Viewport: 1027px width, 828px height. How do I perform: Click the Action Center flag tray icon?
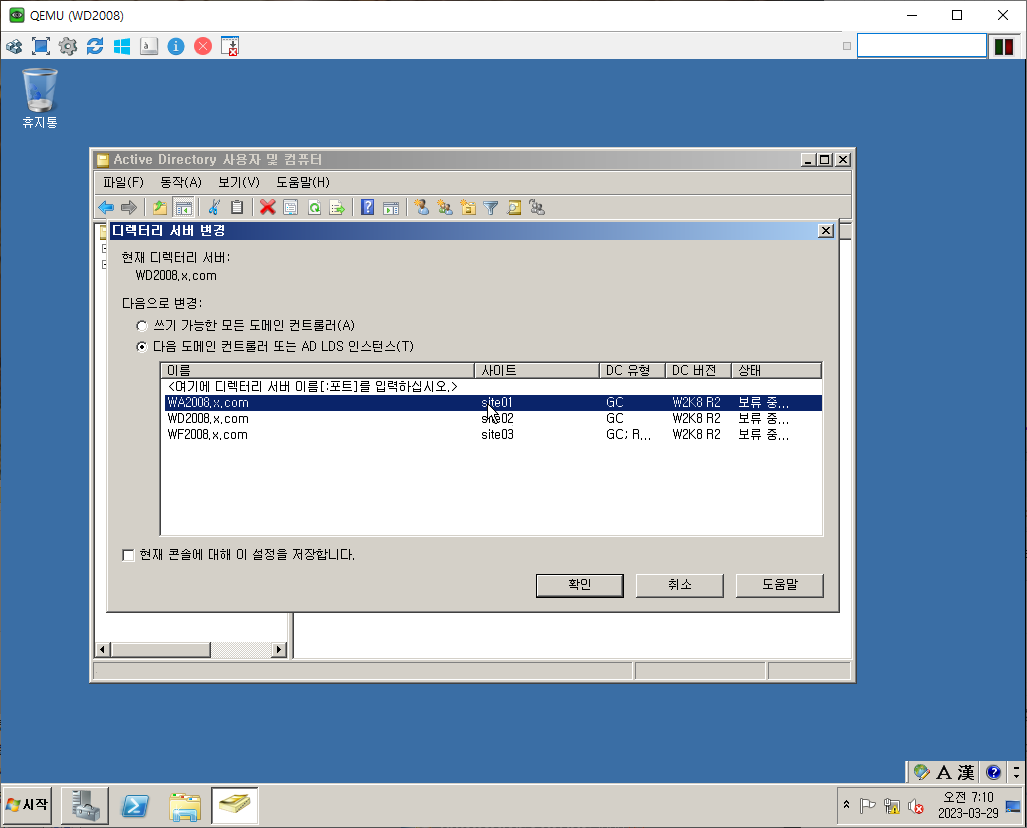click(x=867, y=806)
